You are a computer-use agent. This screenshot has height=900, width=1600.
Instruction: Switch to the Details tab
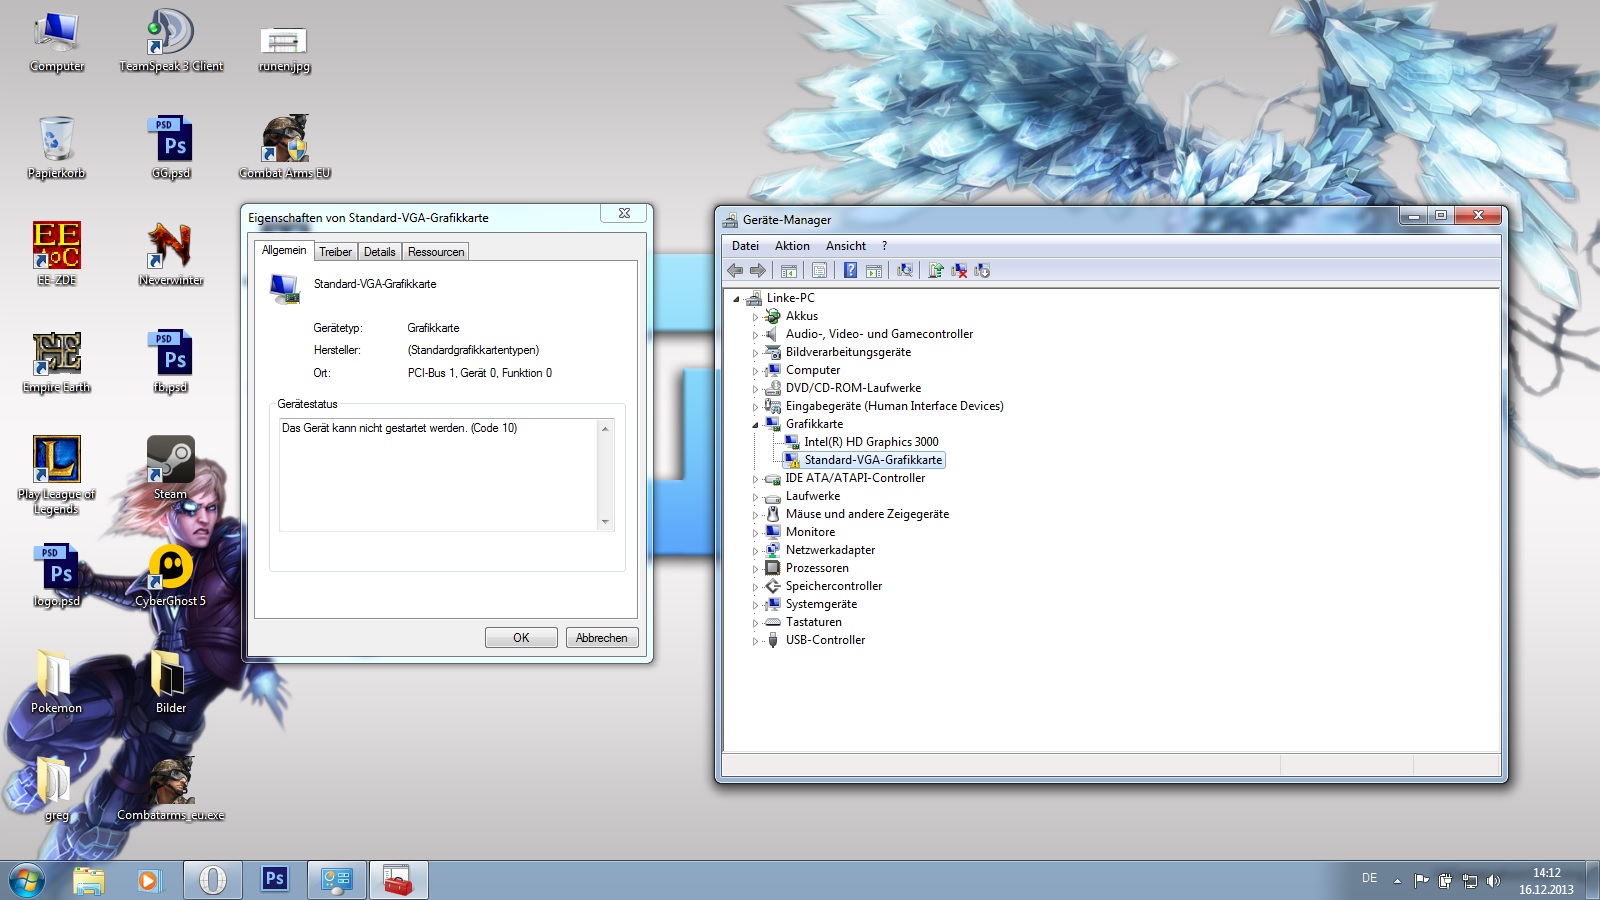coord(379,252)
